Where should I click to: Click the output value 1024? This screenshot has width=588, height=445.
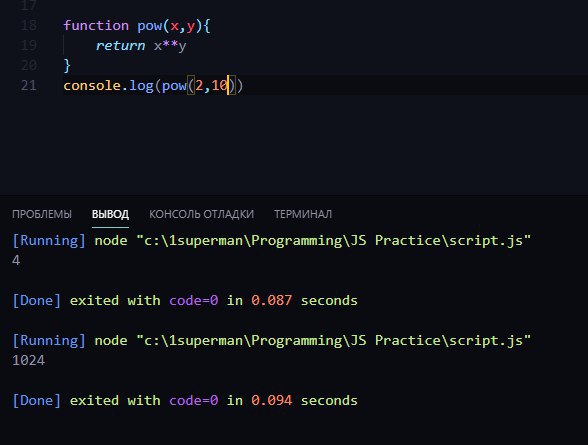click(x=28, y=360)
